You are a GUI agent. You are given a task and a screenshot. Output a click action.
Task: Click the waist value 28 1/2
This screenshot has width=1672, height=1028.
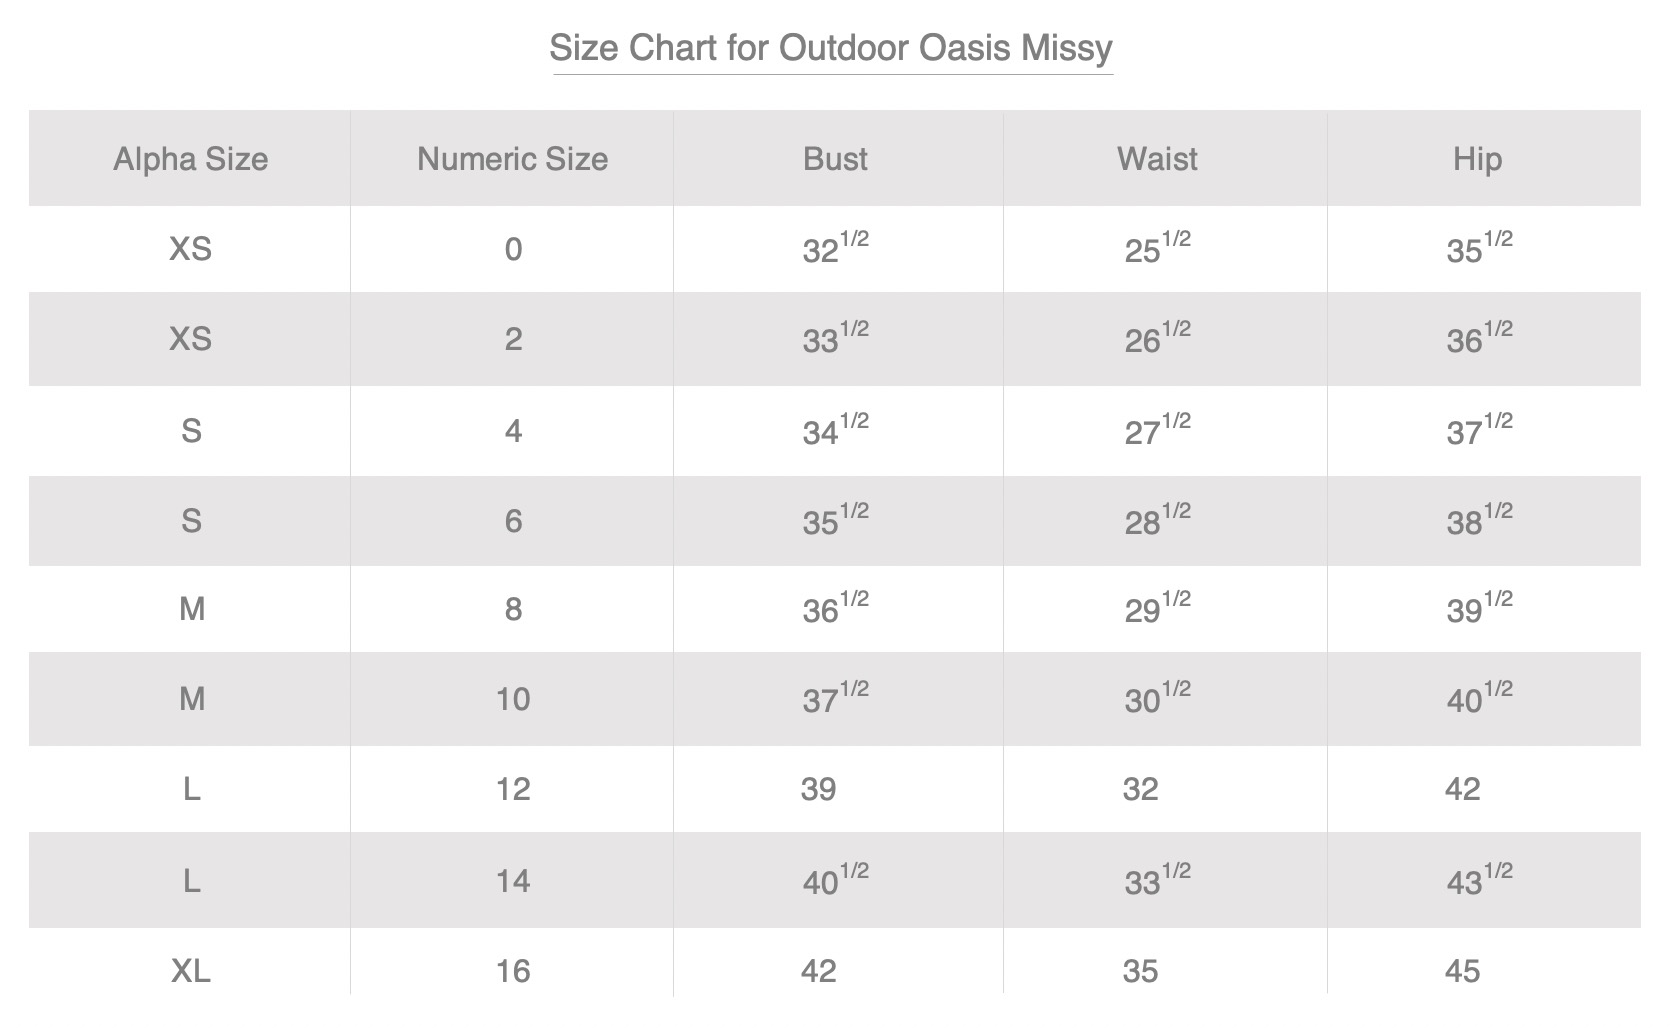1157,518
